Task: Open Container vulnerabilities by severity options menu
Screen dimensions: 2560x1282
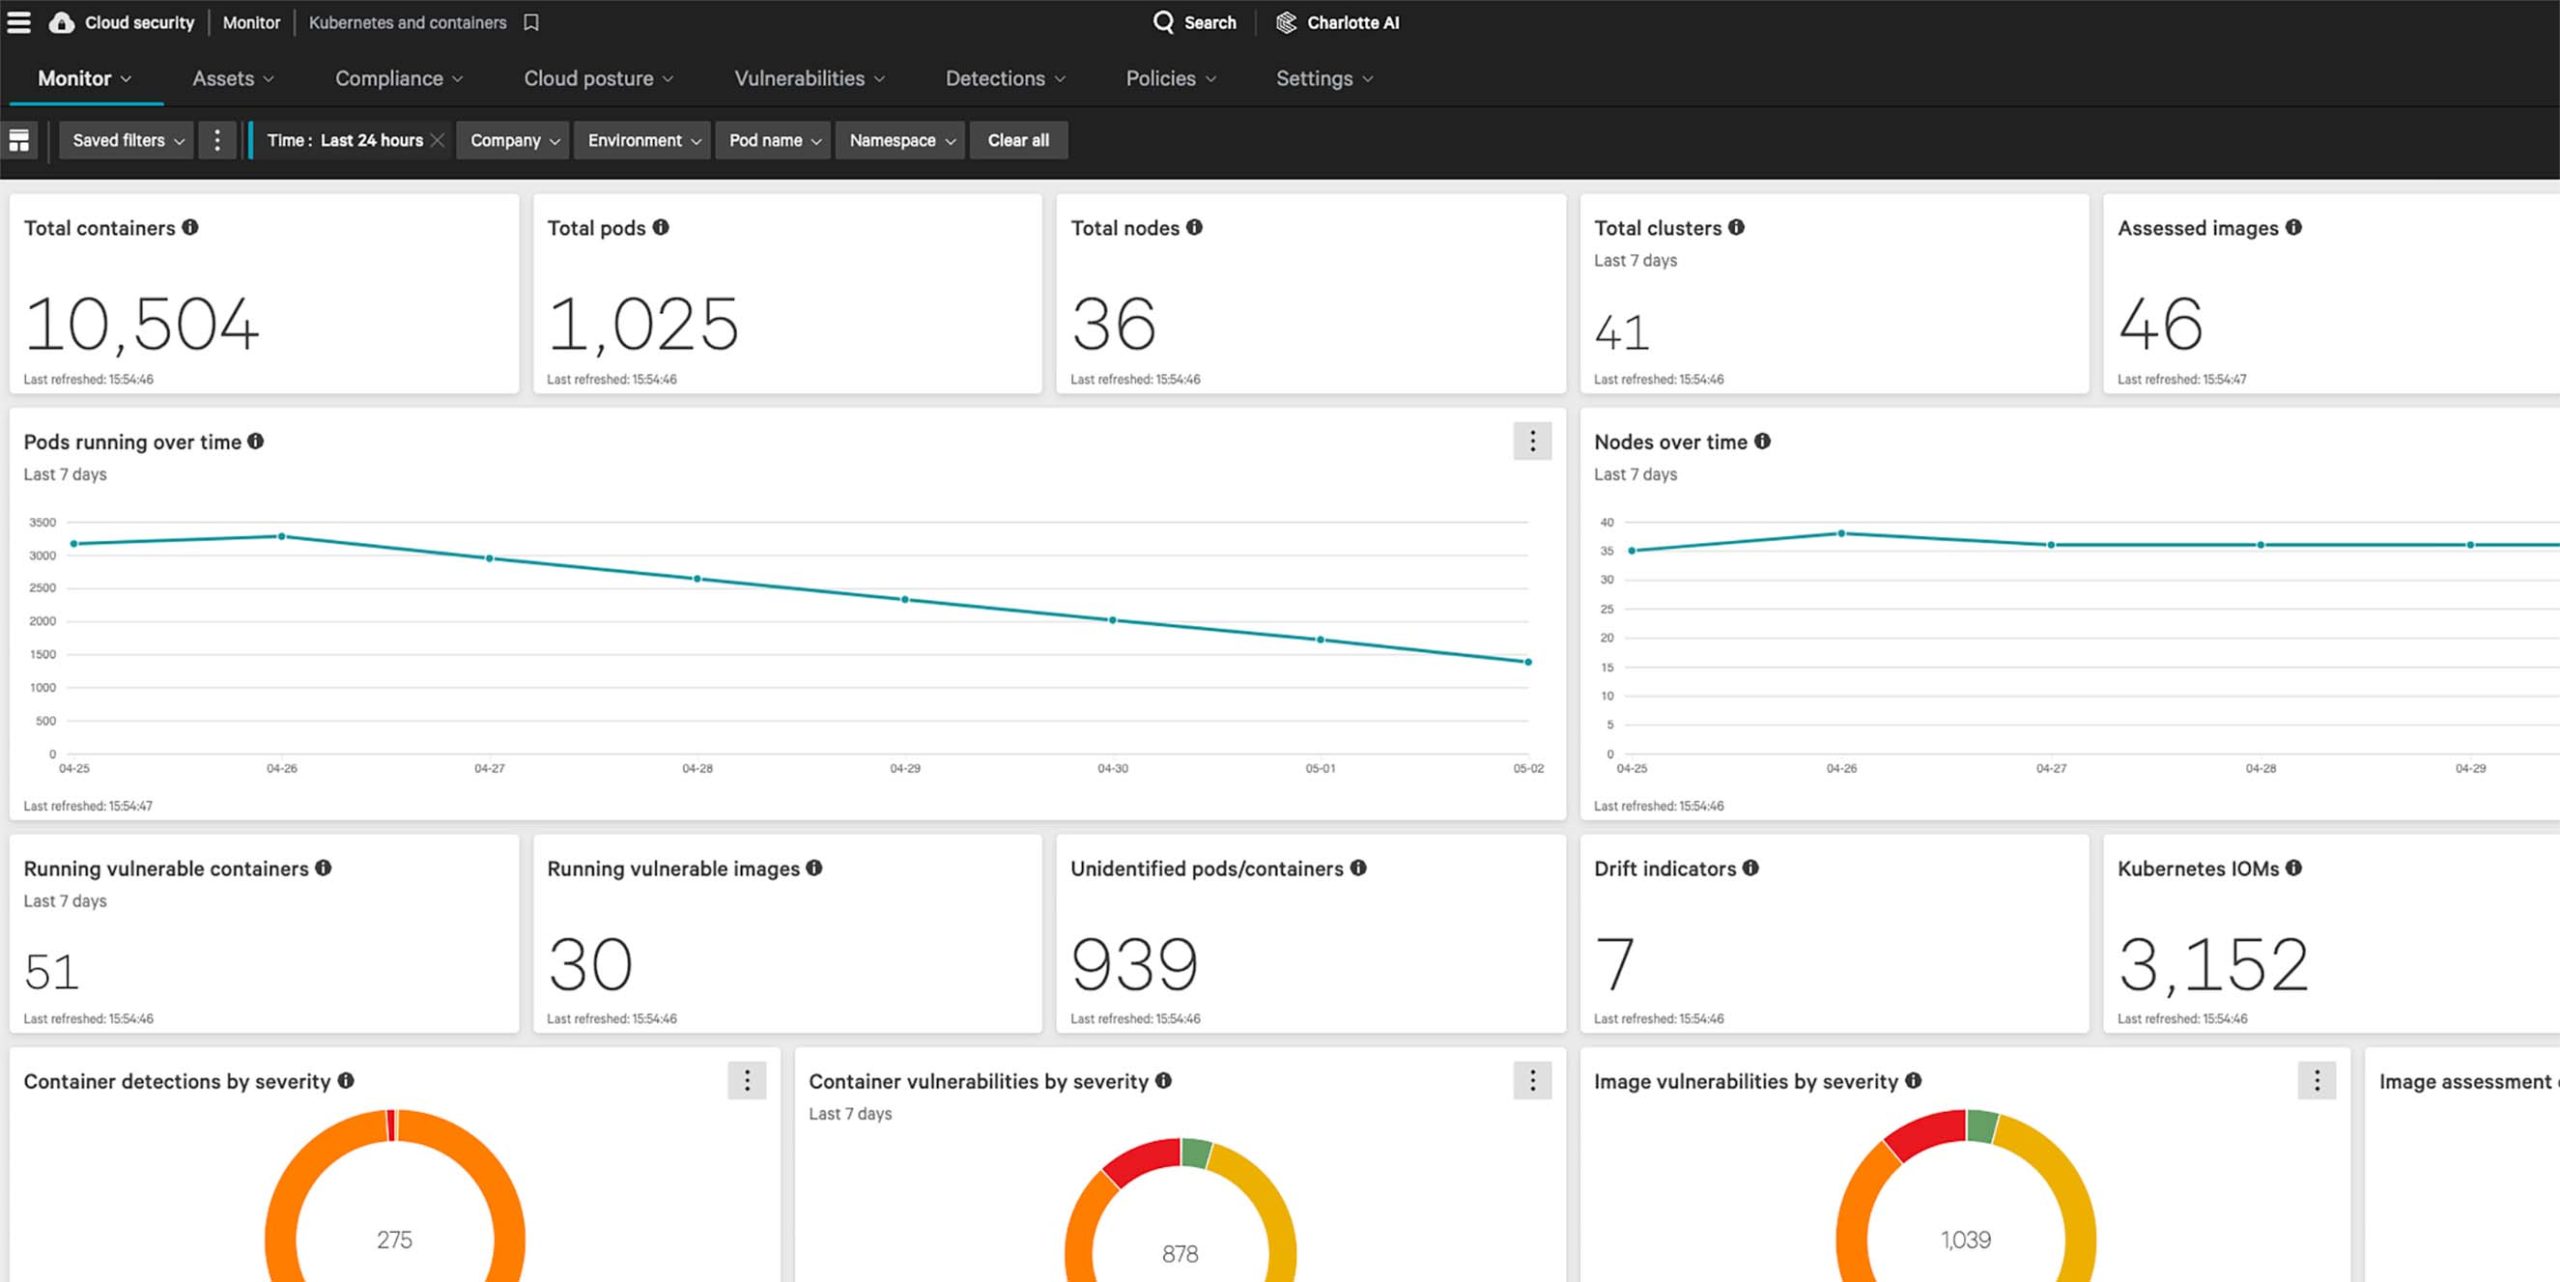Action: (1532, 1080)
